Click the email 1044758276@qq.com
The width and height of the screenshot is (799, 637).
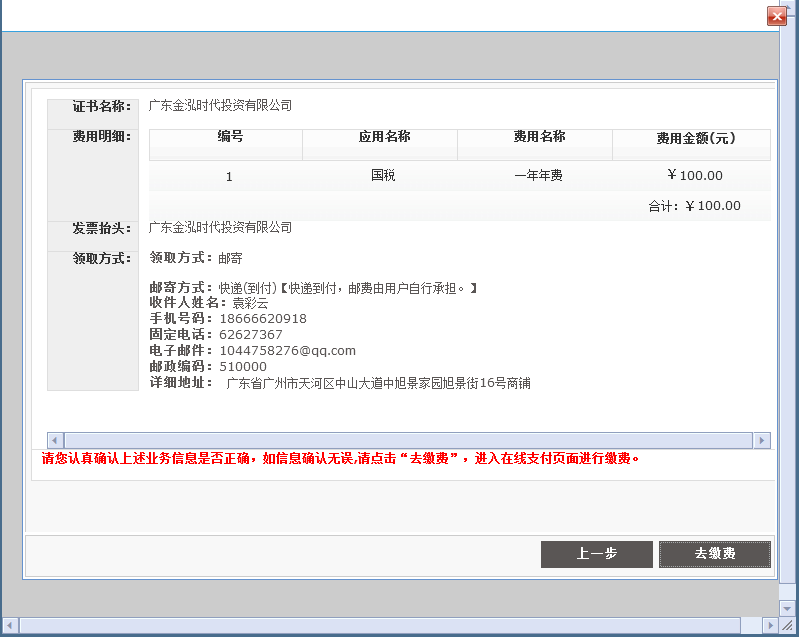(x=287, y=351)
